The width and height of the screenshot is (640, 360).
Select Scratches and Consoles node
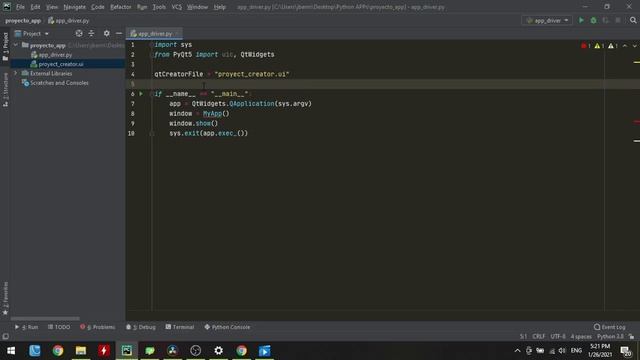pos(59,83)
